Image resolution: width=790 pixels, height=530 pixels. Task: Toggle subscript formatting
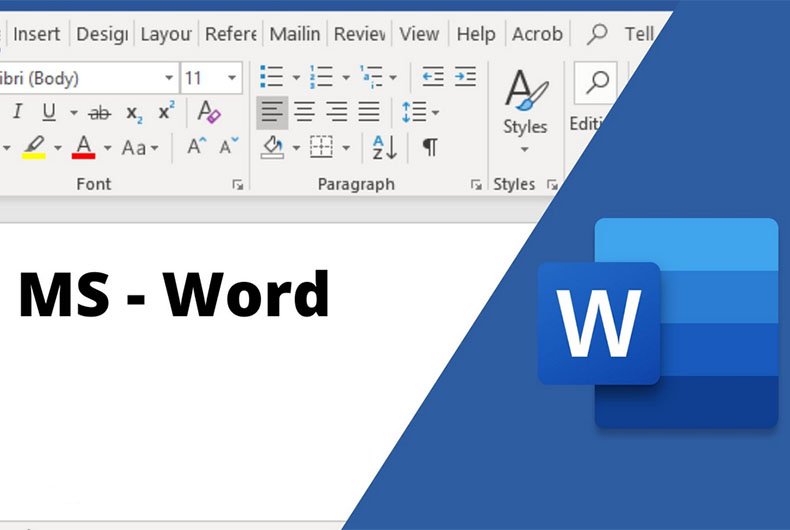click(134, 113)
